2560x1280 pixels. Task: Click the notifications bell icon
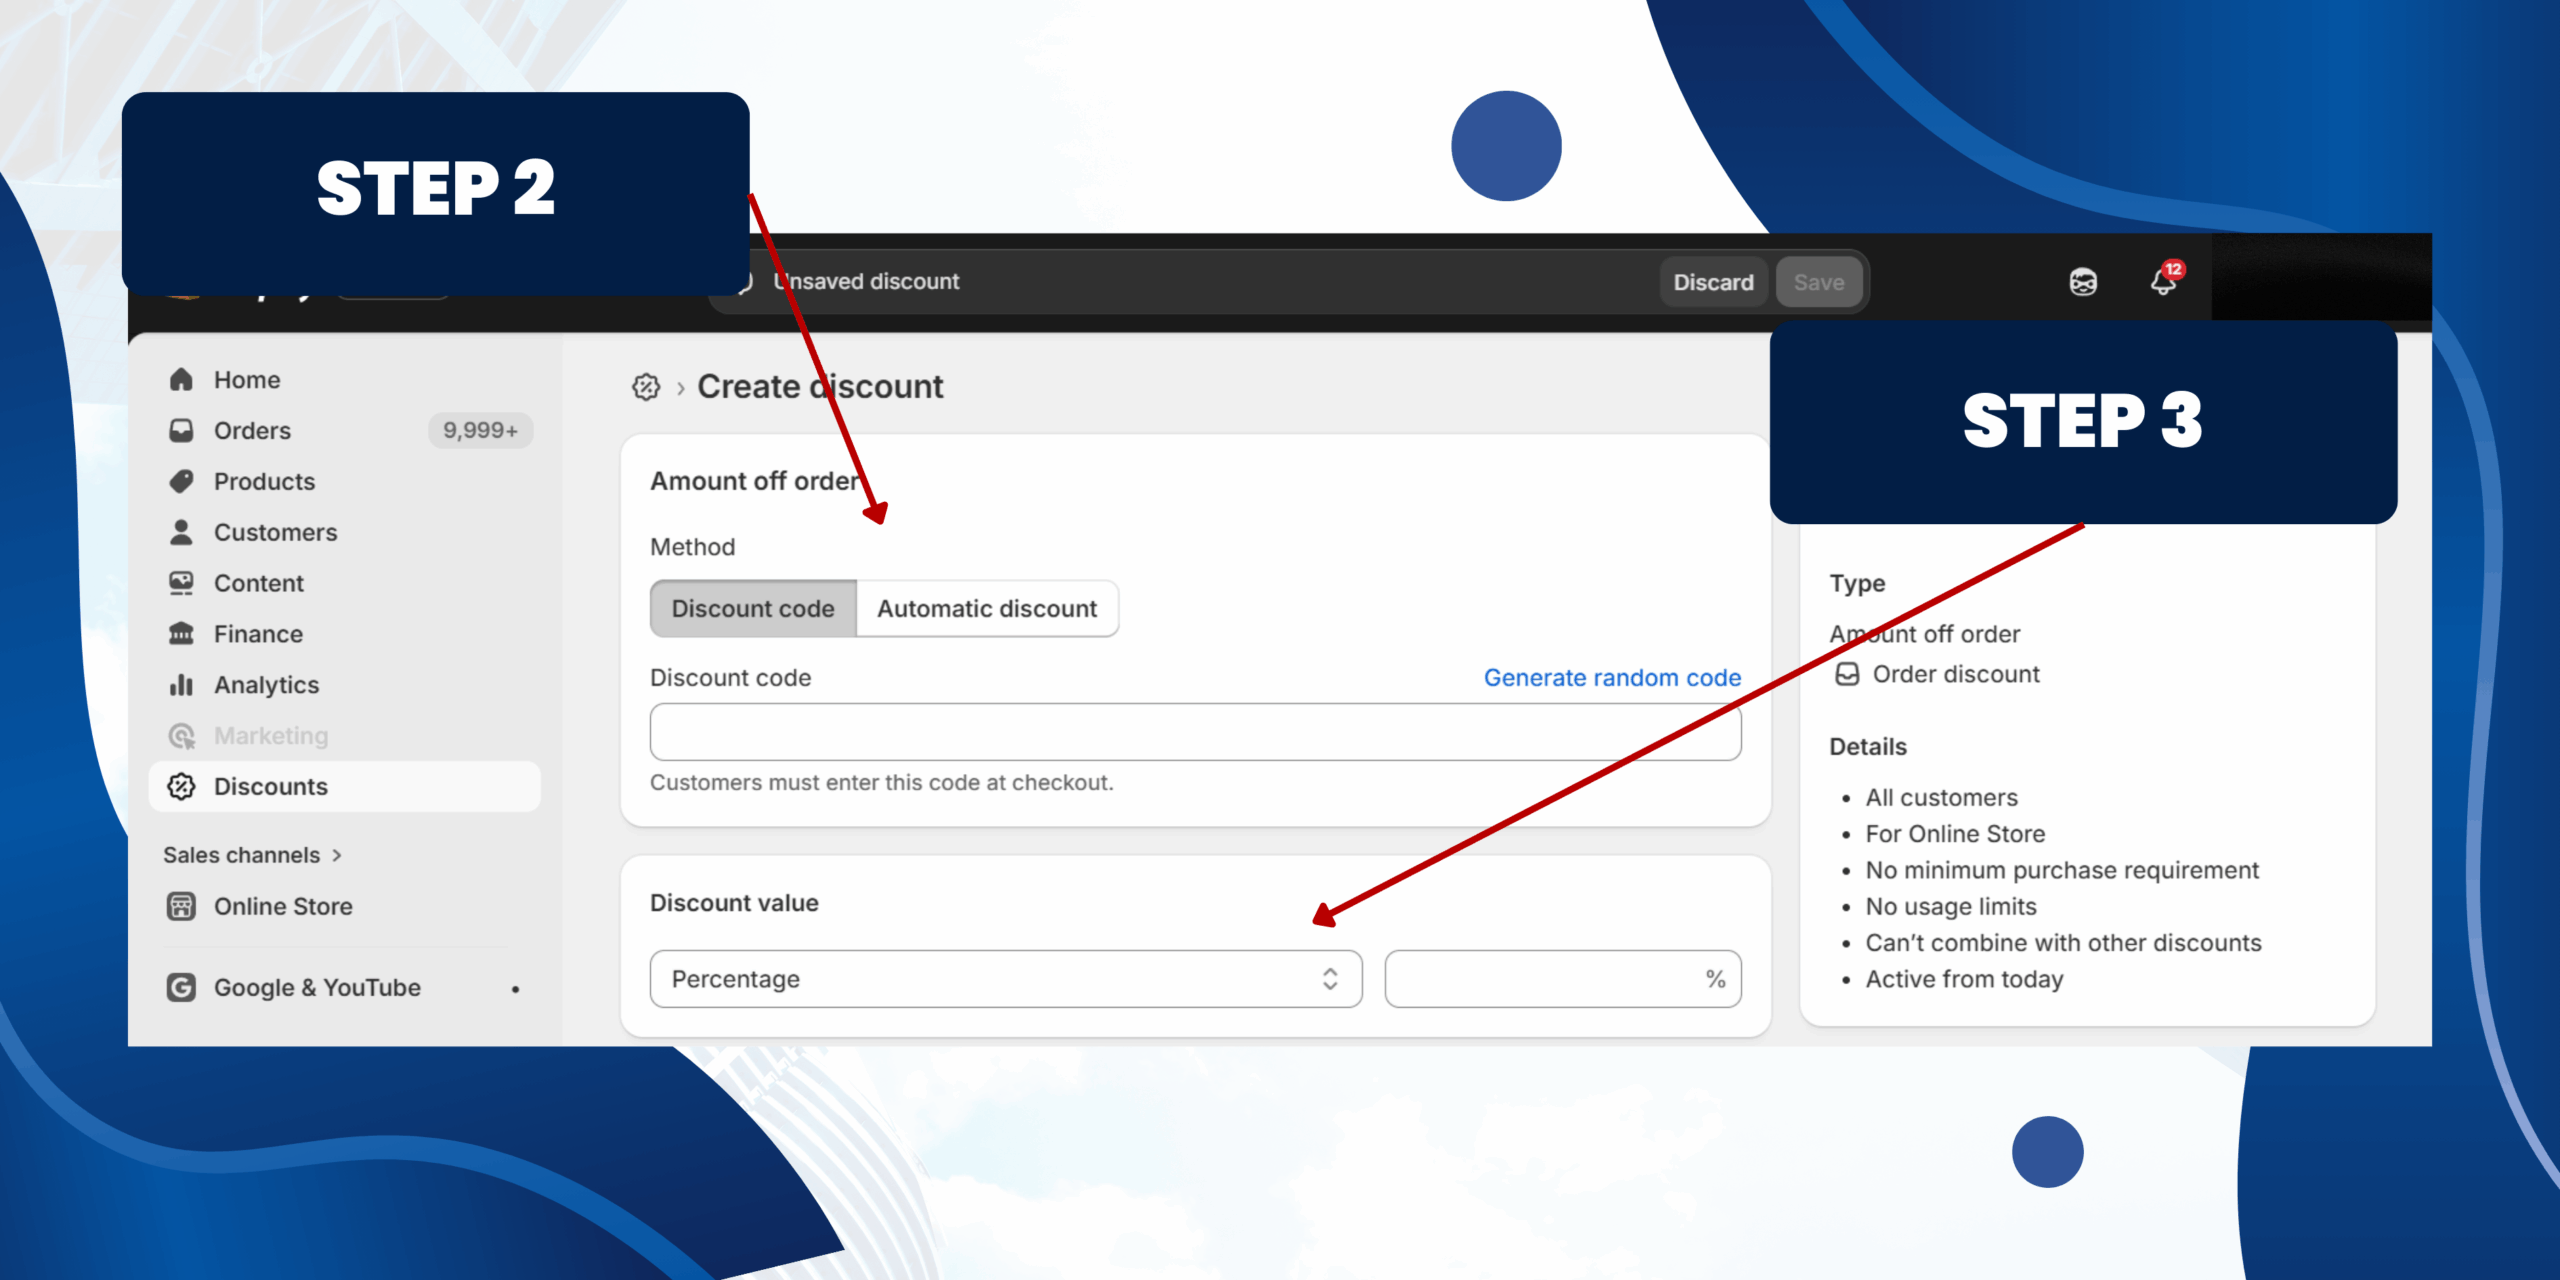pos(2163,282)
